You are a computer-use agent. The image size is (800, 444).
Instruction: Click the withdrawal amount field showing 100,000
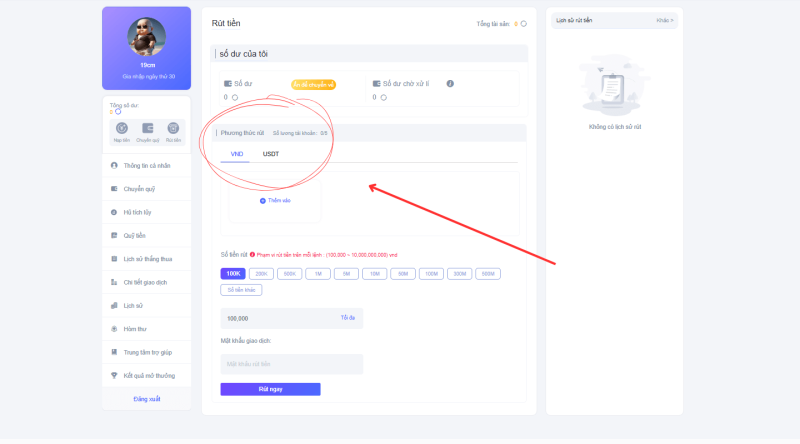click(x=291, y=318)
